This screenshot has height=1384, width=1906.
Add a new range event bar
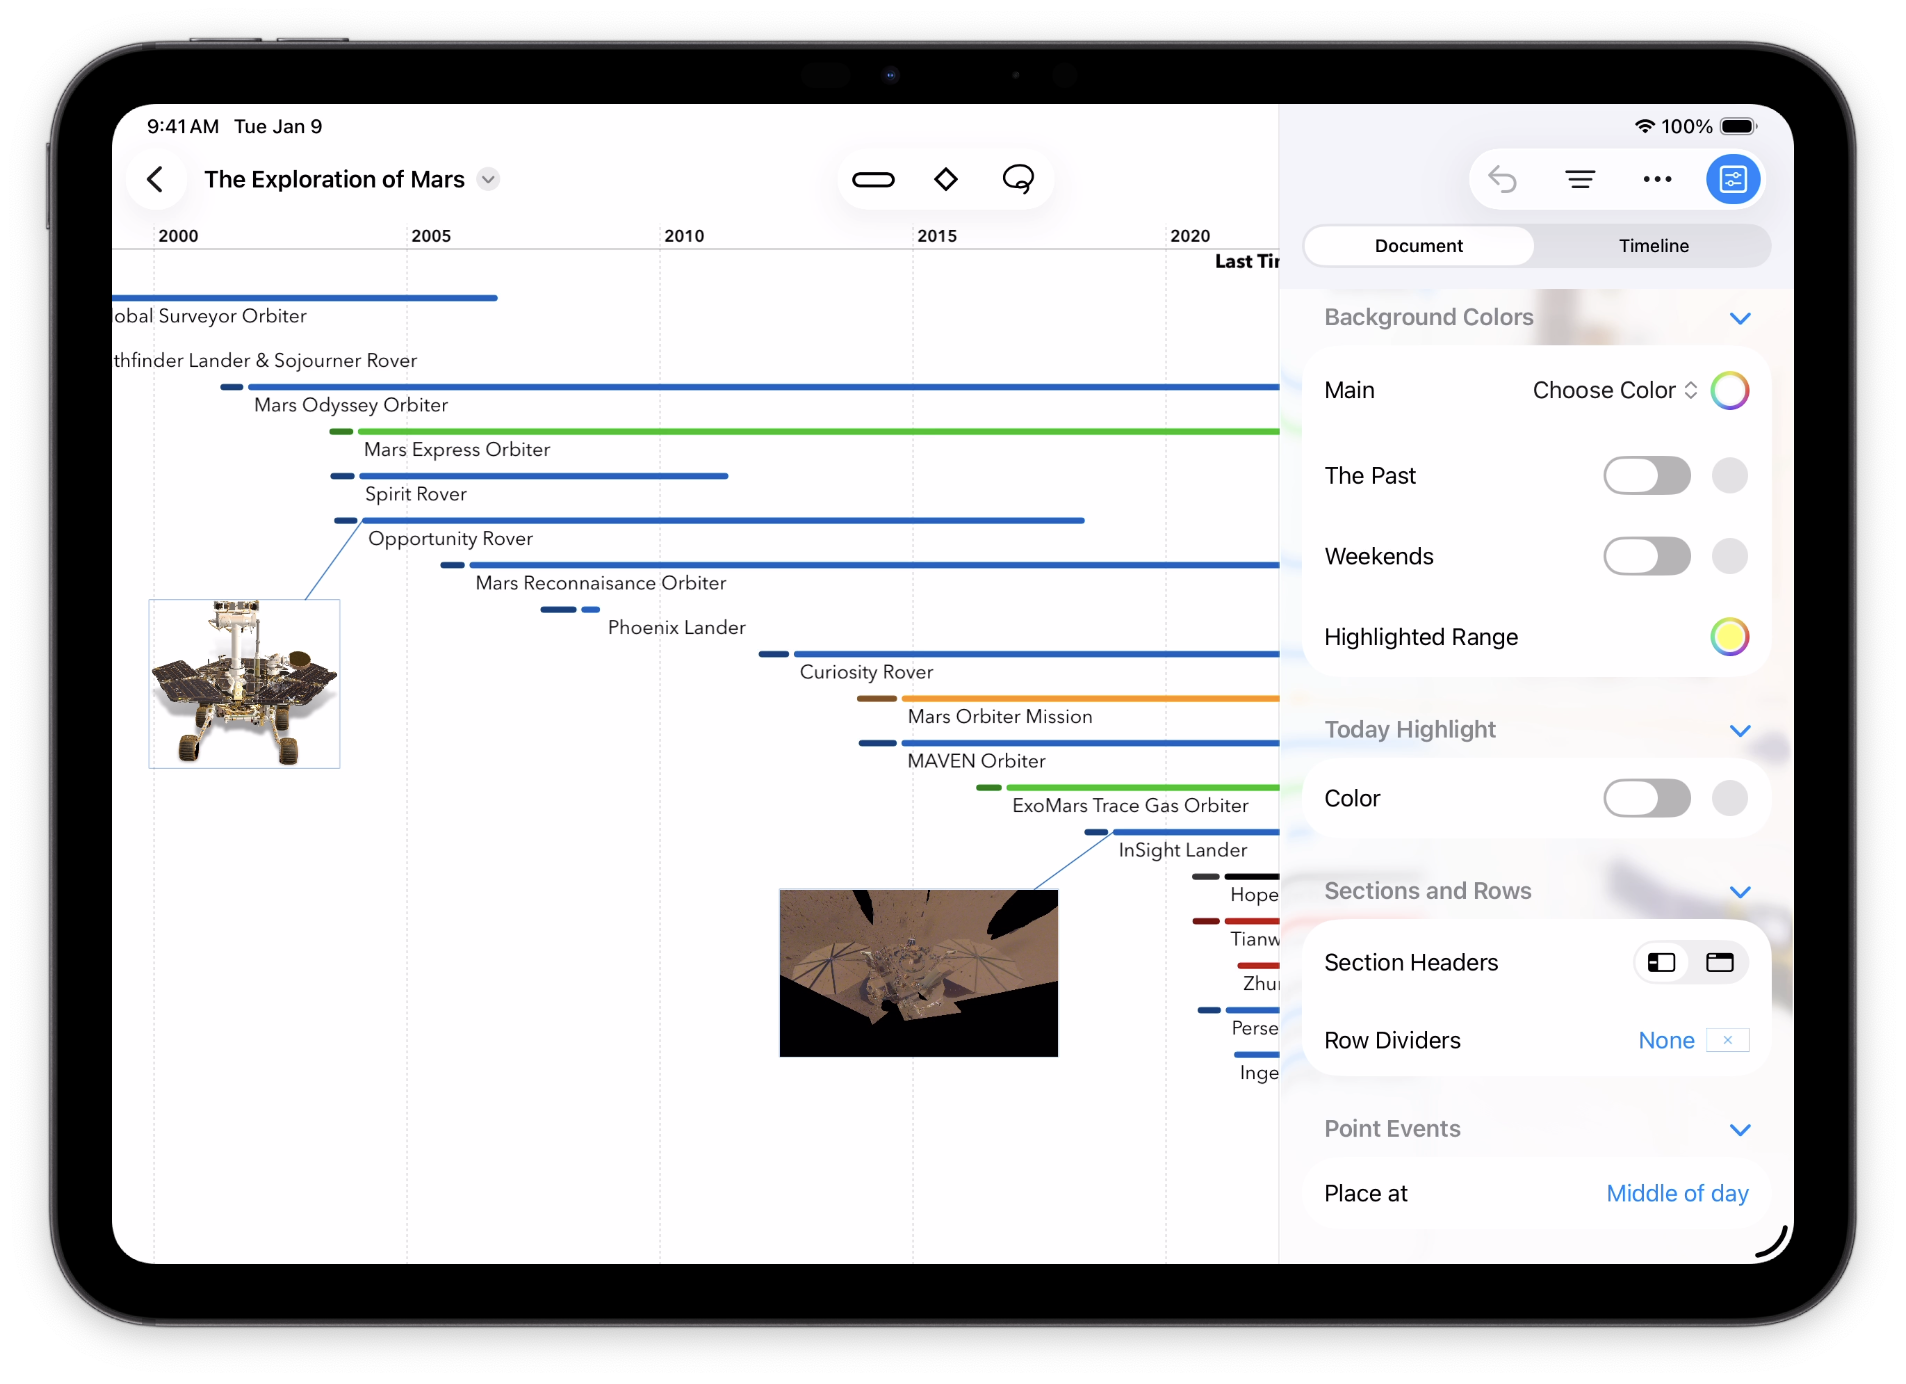(873, 180)
